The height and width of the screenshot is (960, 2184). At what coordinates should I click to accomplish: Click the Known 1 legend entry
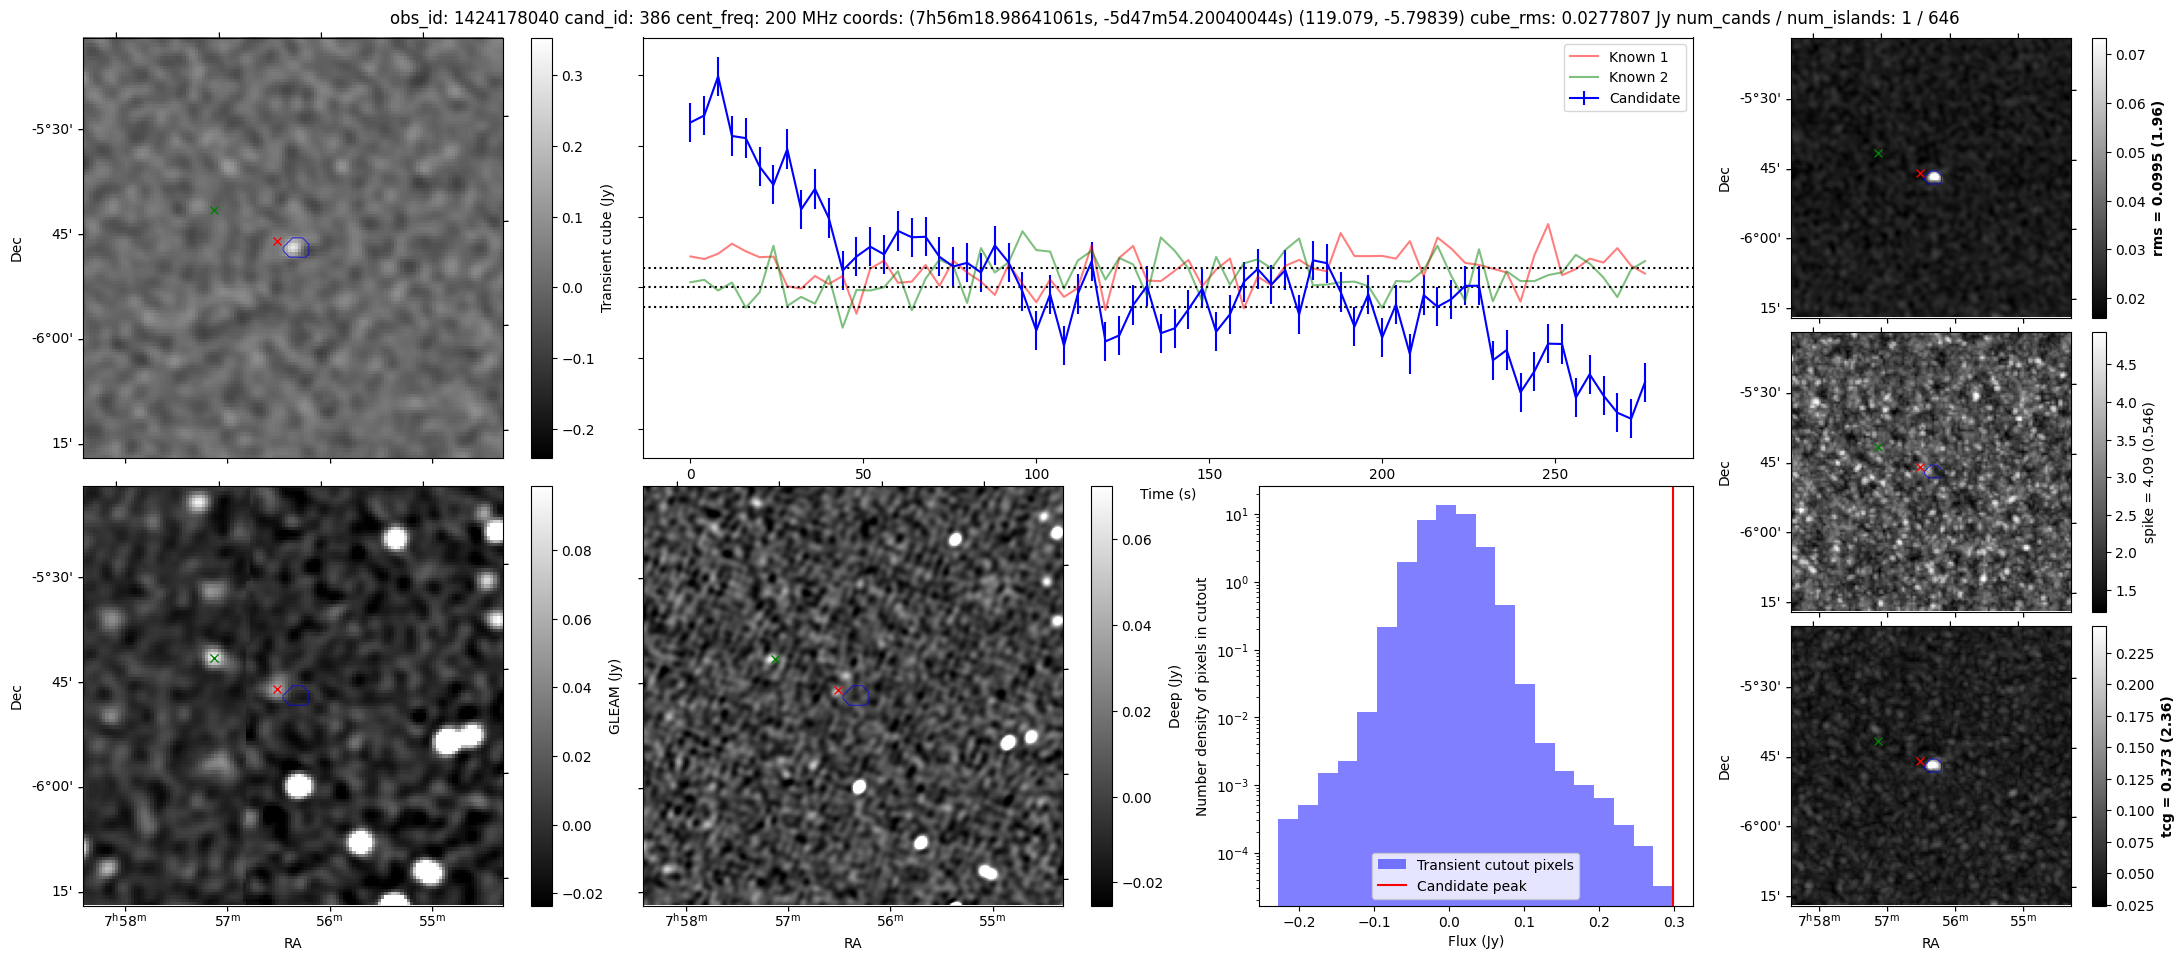coord(1637,57)
